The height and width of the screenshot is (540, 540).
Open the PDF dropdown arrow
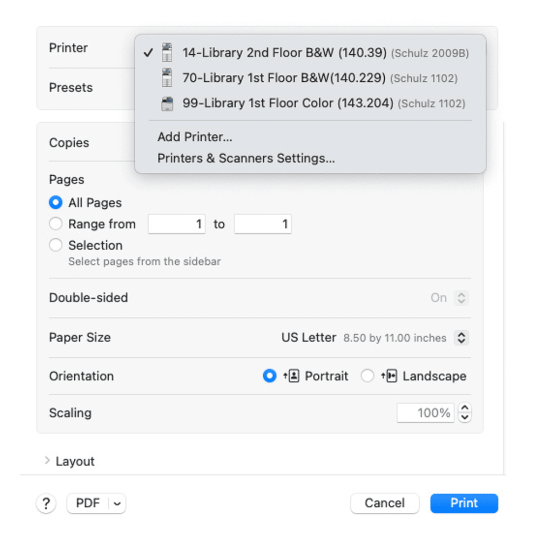coord(117,503)
